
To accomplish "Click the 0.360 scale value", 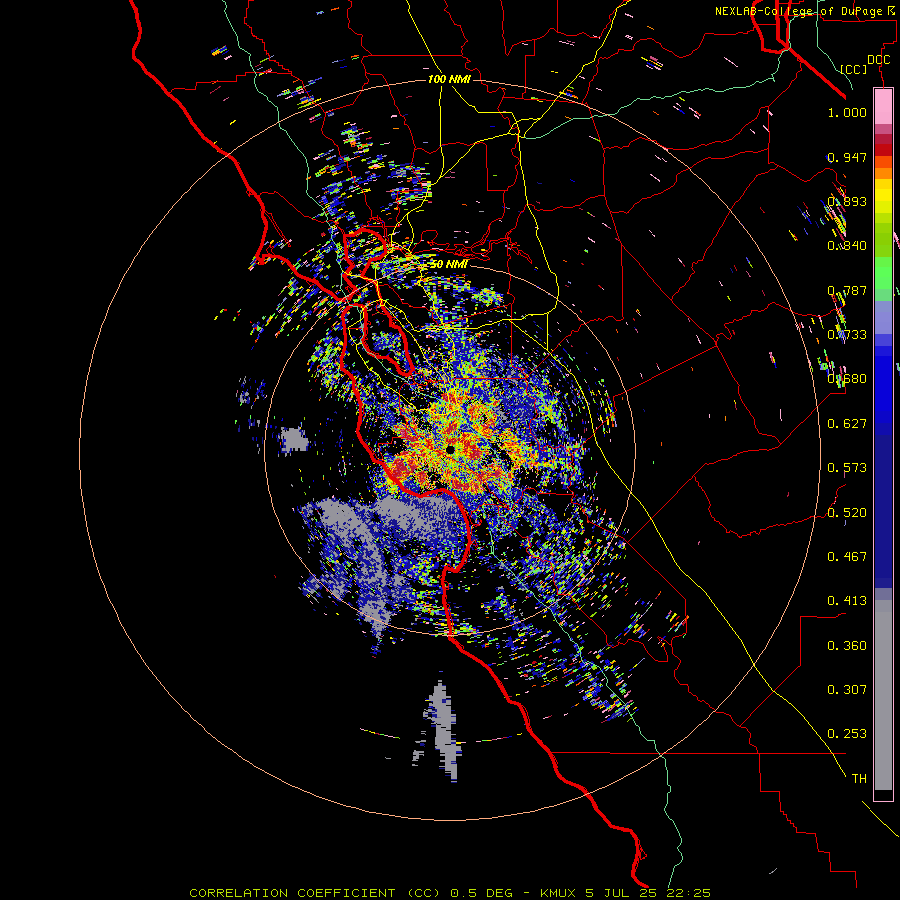I will pyautogui.click(x=847, y=646).
